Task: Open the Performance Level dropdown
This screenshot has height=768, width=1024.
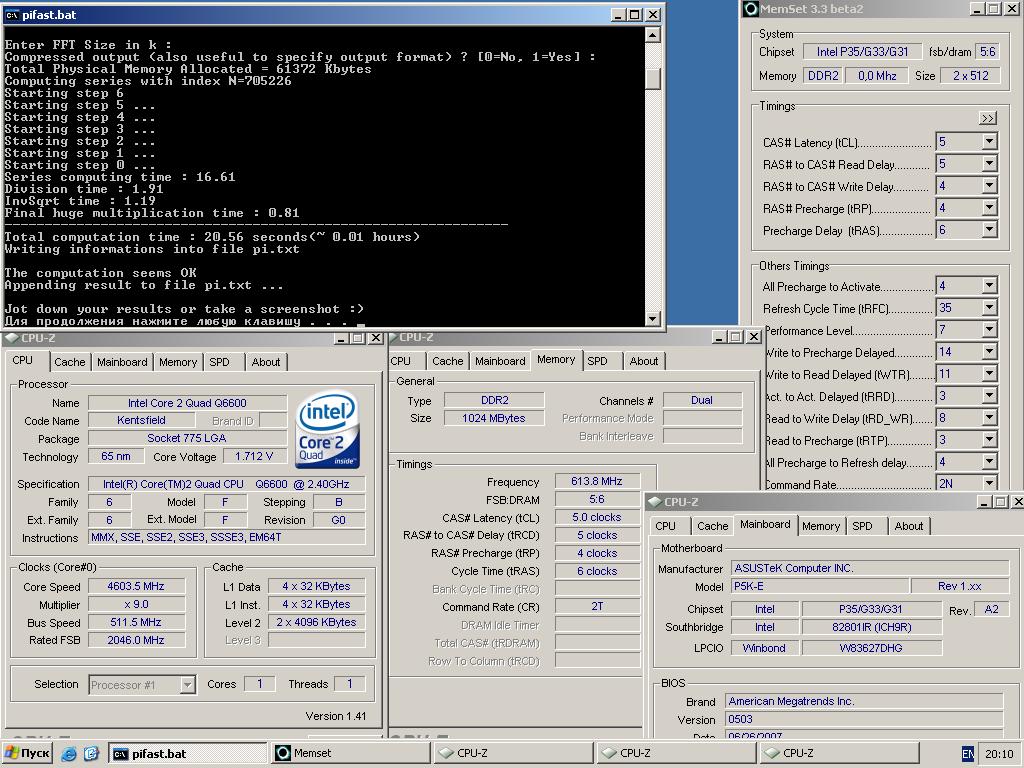Action: (989, 330)
